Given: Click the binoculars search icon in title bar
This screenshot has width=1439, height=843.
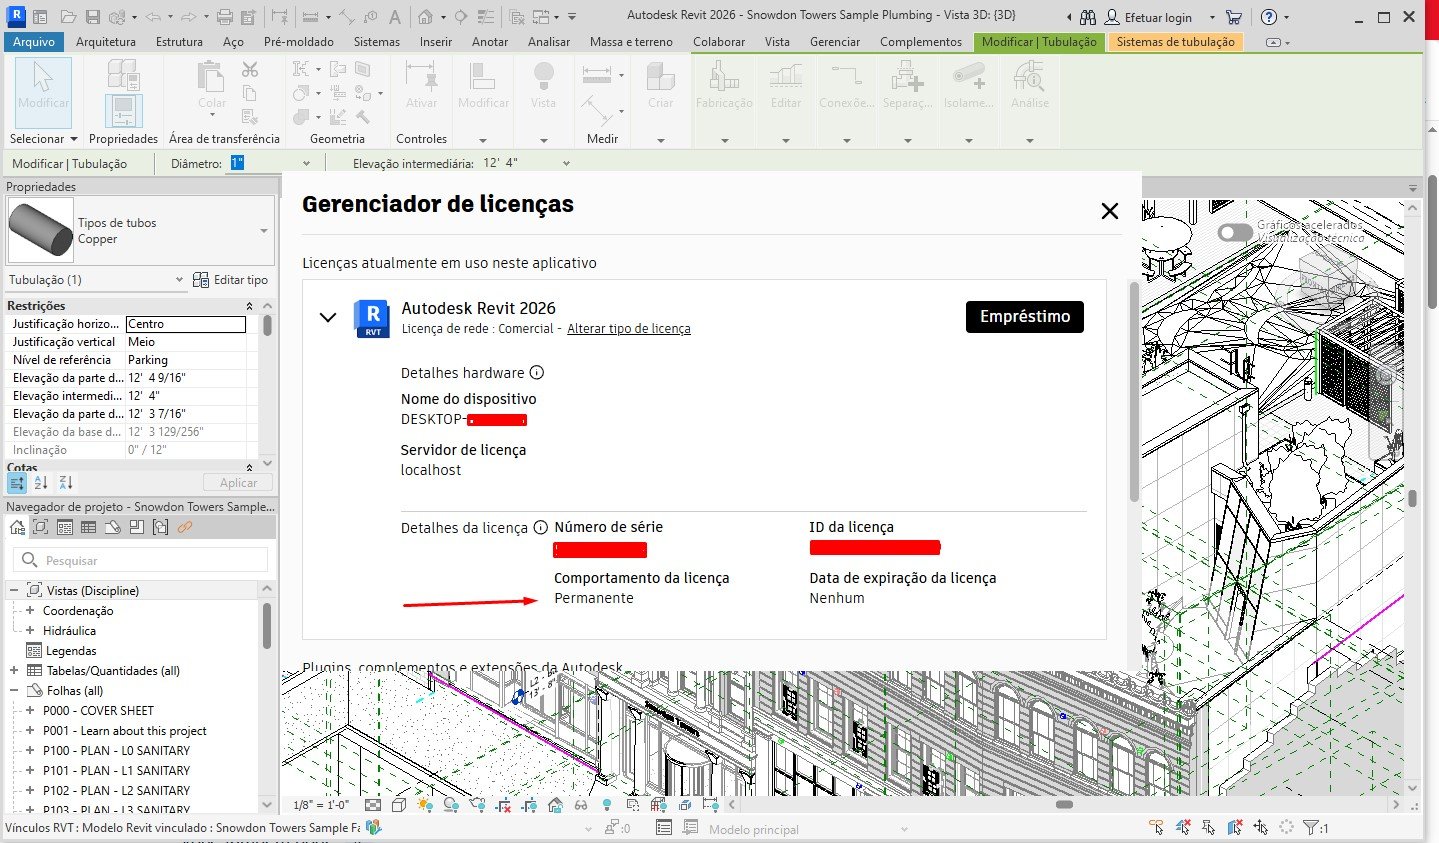Looking at the screenshot, I should point(1088,17).
